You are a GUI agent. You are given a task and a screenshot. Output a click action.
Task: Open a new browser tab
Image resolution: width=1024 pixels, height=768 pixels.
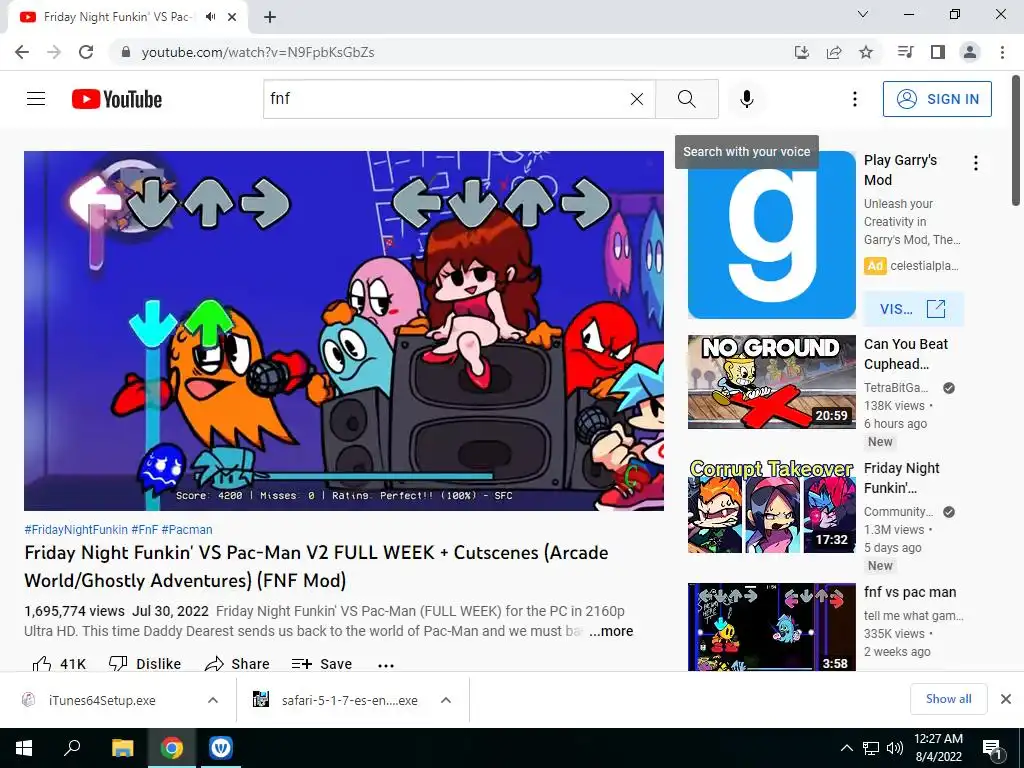[x=270, y=17]
